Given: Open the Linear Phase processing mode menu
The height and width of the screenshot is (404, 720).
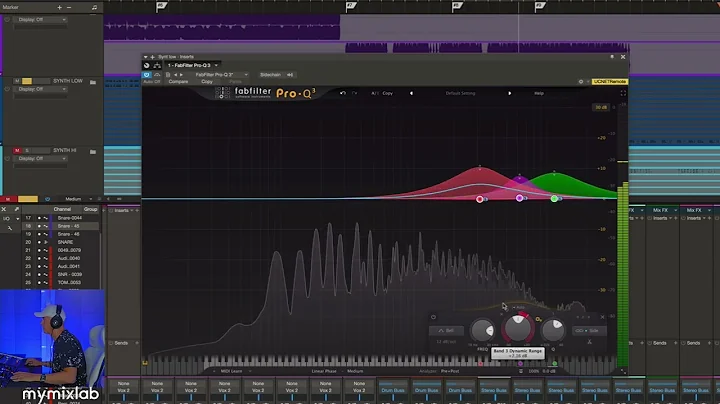Looking at the screenshot, I should pos(324,371).
